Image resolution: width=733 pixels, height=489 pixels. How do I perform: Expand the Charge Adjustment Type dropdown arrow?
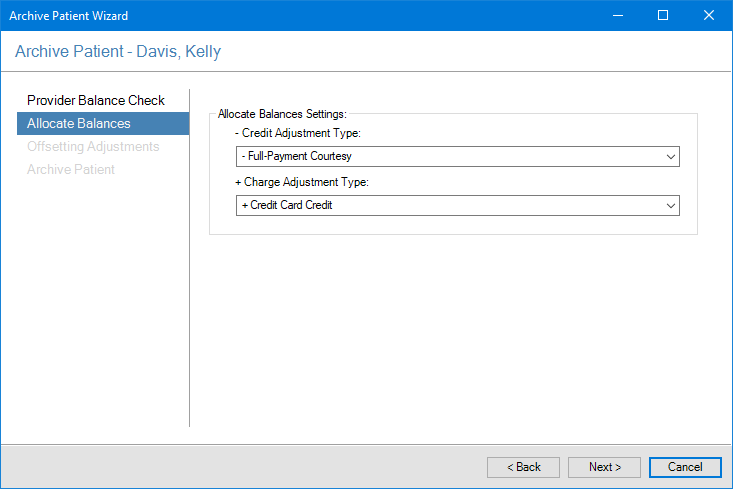point(670,205)
